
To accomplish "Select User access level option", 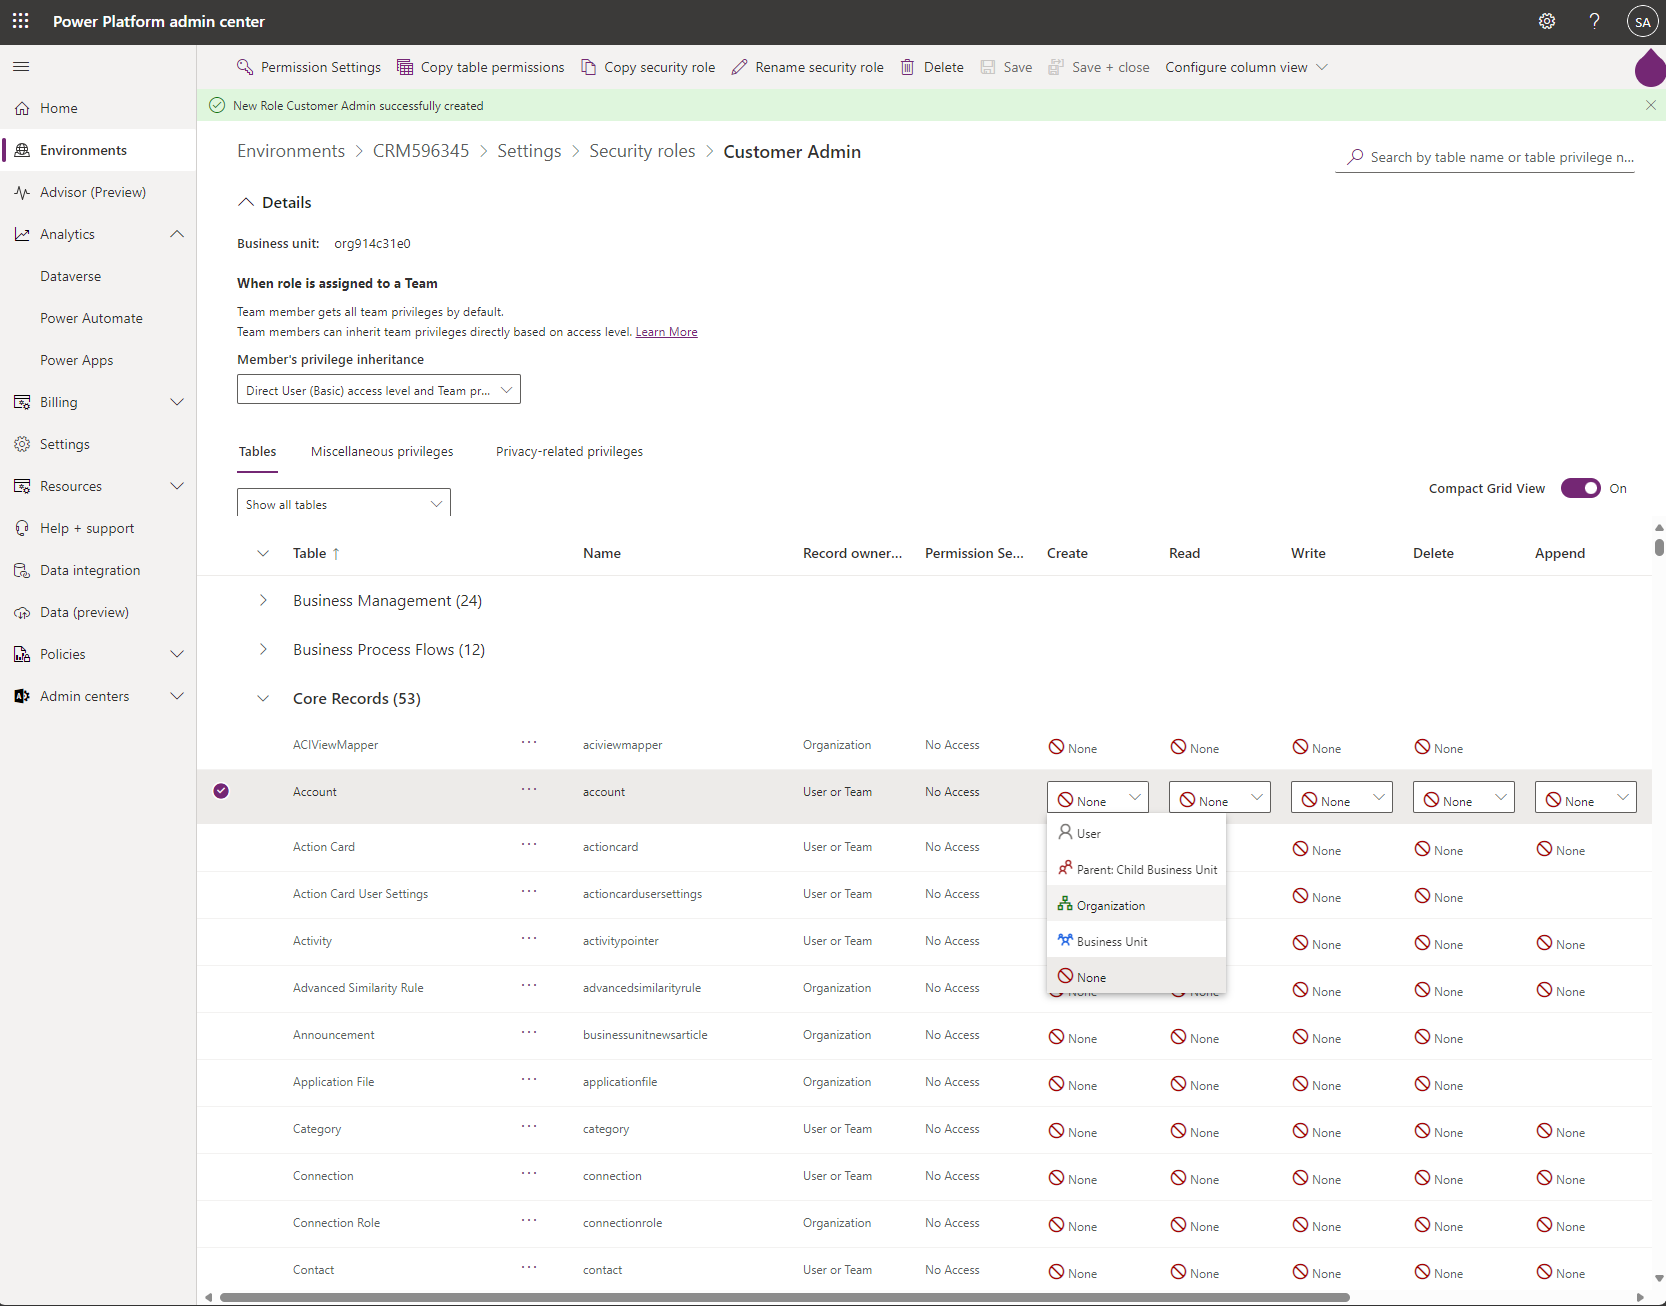I will 1136,833.
